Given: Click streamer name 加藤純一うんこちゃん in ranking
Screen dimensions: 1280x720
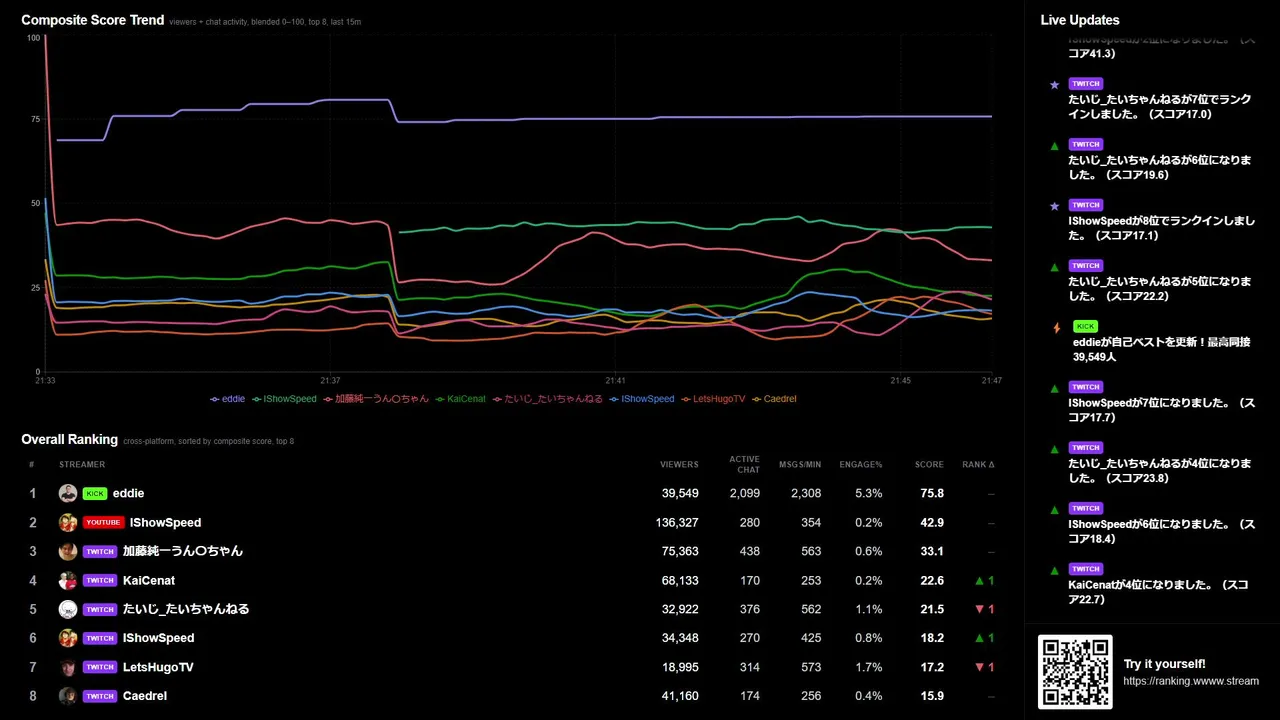Looking at the screenshot, I should pos(183,551).
